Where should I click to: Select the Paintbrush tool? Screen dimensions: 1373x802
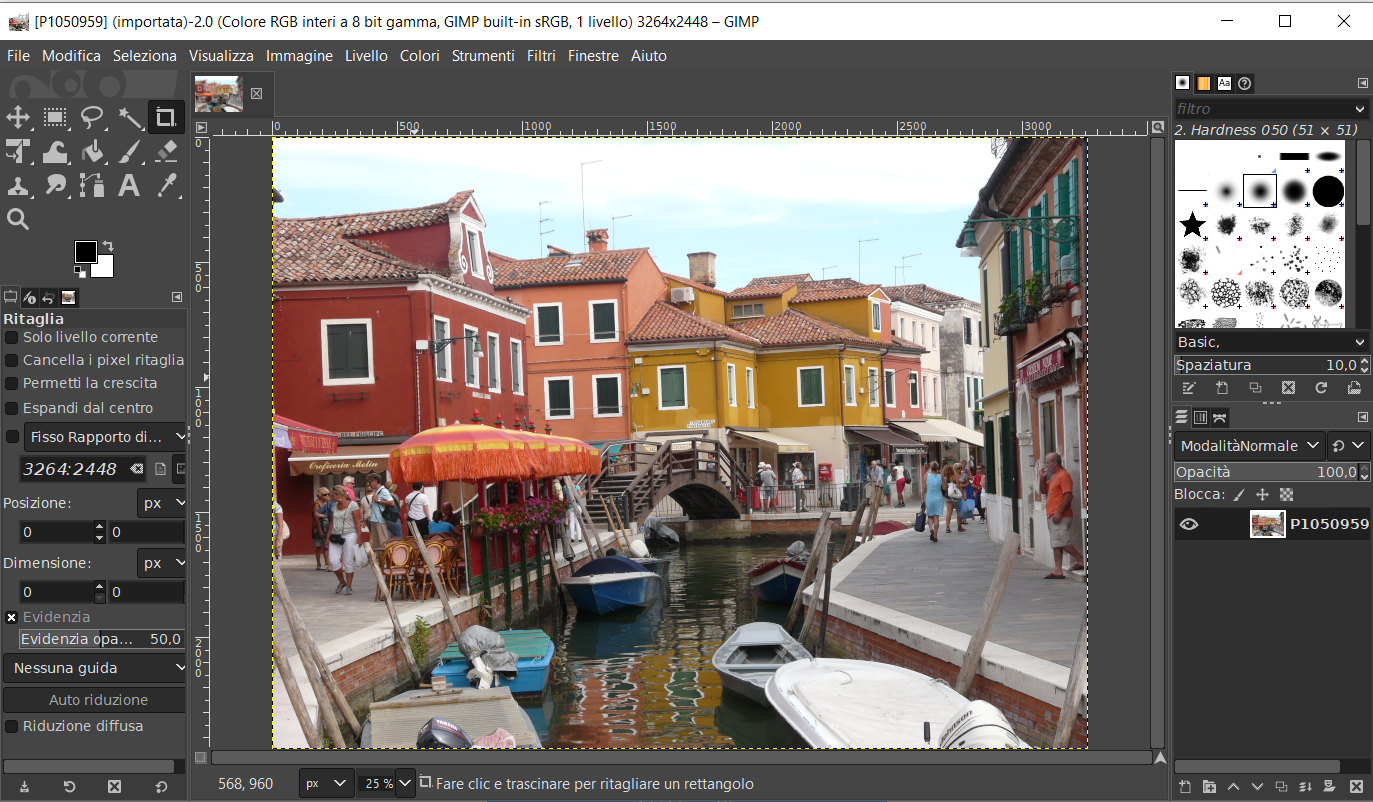click(x=130, y=151)
